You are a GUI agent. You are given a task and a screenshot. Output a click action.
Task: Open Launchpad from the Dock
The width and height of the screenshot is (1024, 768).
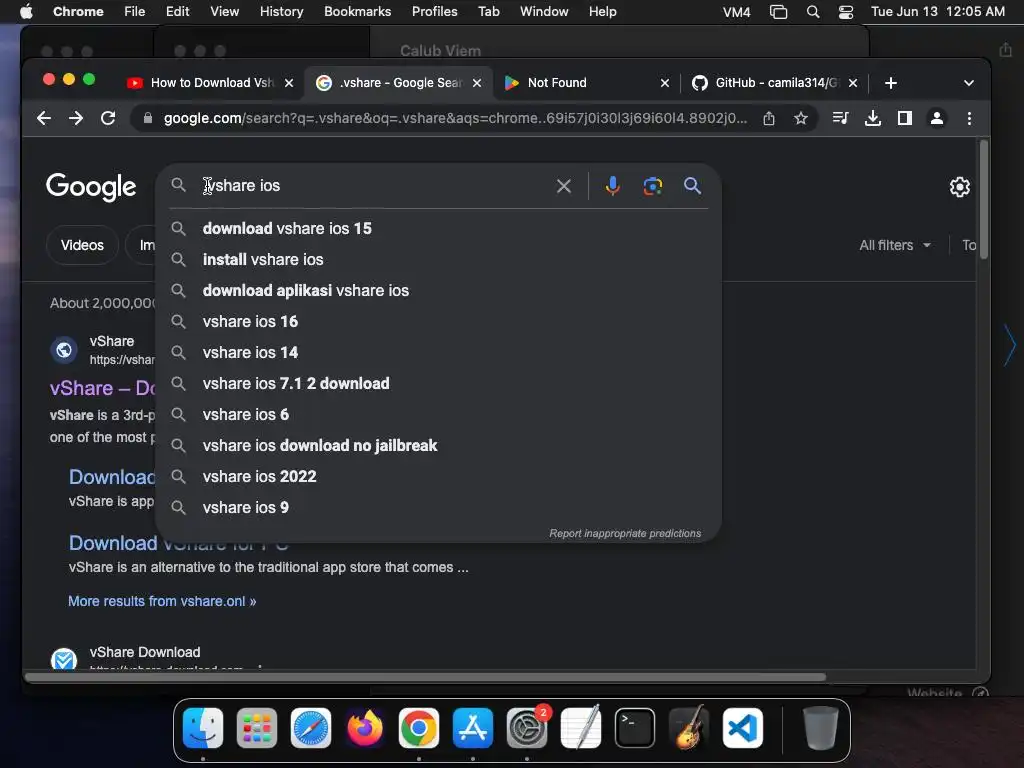coord(257,728)
